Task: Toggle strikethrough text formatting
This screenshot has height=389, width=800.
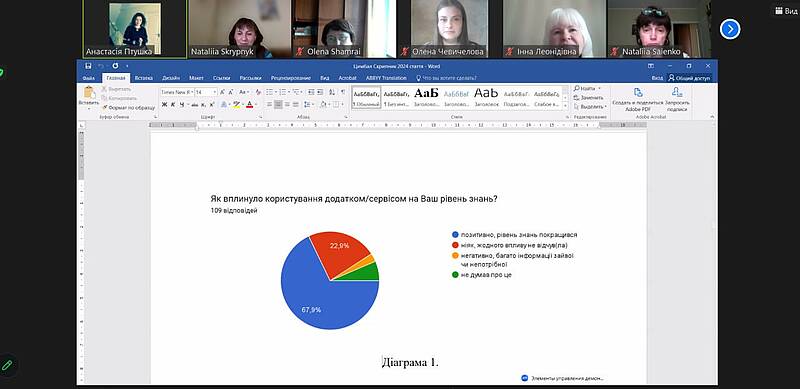Action: 194,104
